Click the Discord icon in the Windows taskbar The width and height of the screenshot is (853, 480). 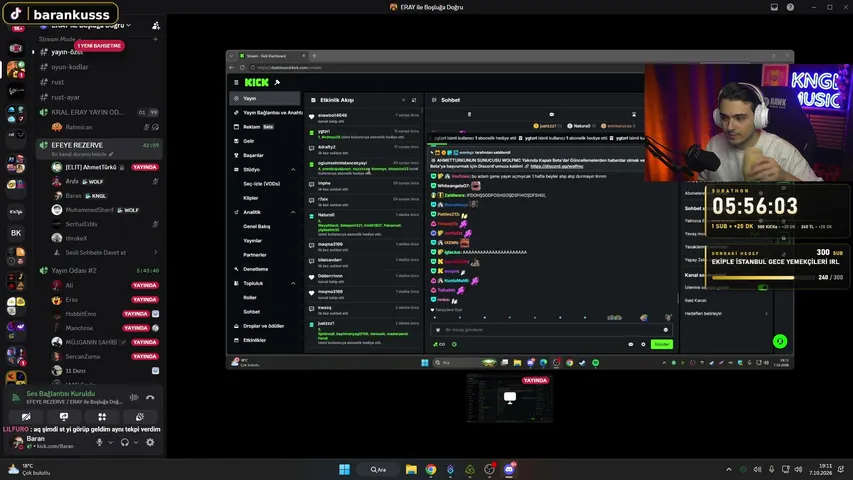click(x=509, y=469)
